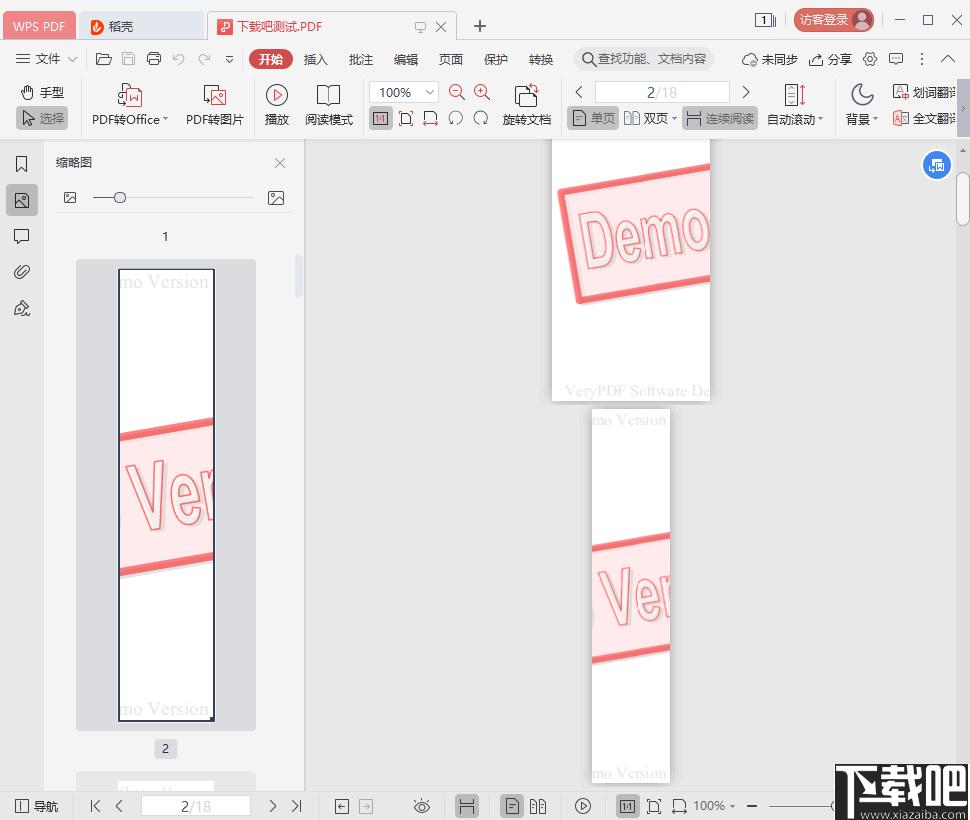This screenshot has height=820, width=970.
Task: Expand the arrow next to 文件
Action: pyautogui.click(x=72, y=59)
